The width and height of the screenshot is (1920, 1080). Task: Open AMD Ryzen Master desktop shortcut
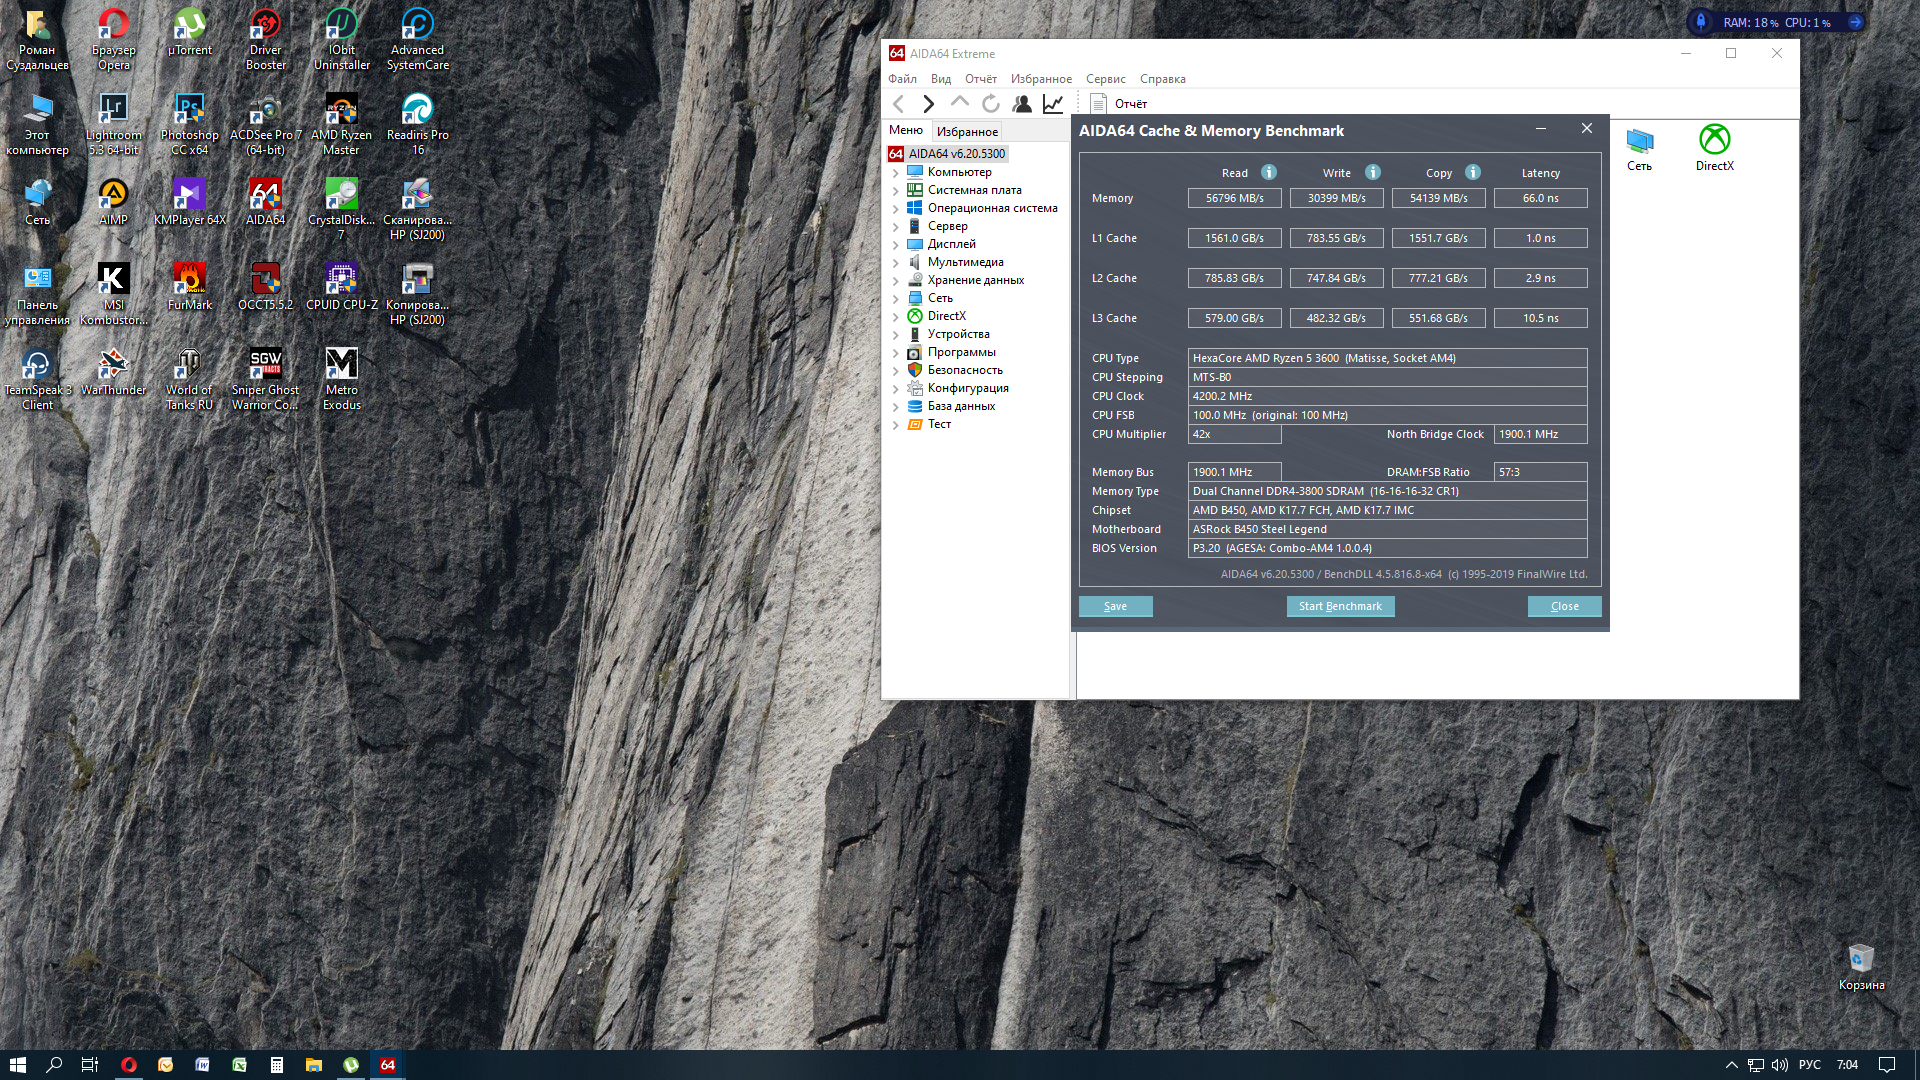point(341,124)
